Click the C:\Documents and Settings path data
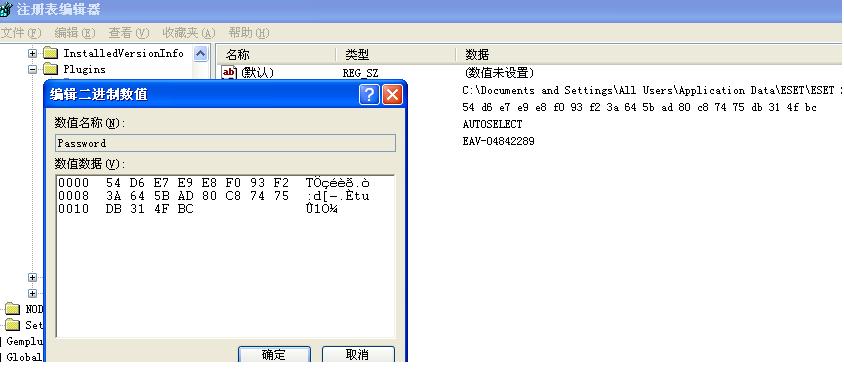Image resolution: width=844 pixels, height=381 pixels. coord(651,90)
